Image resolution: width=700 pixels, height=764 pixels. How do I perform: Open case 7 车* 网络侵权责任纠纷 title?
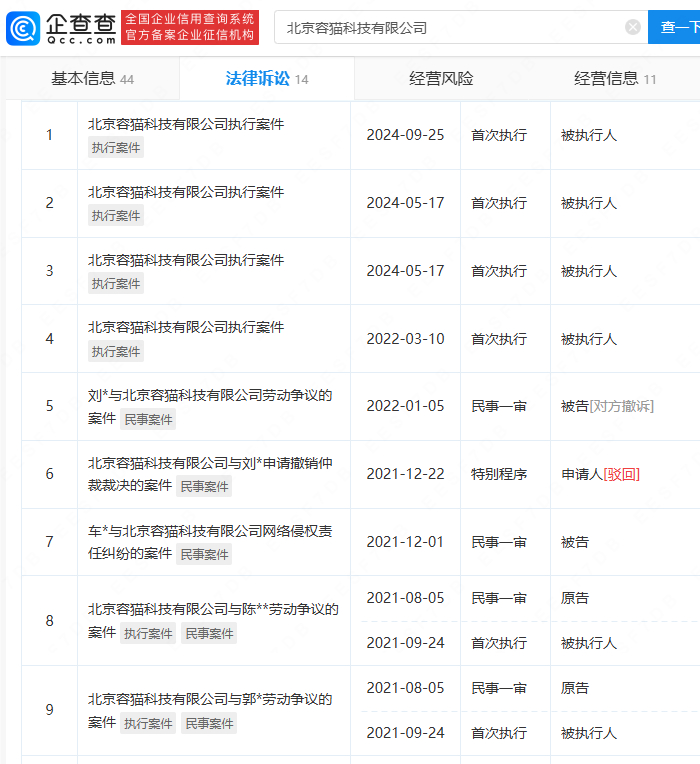[210, 541]
